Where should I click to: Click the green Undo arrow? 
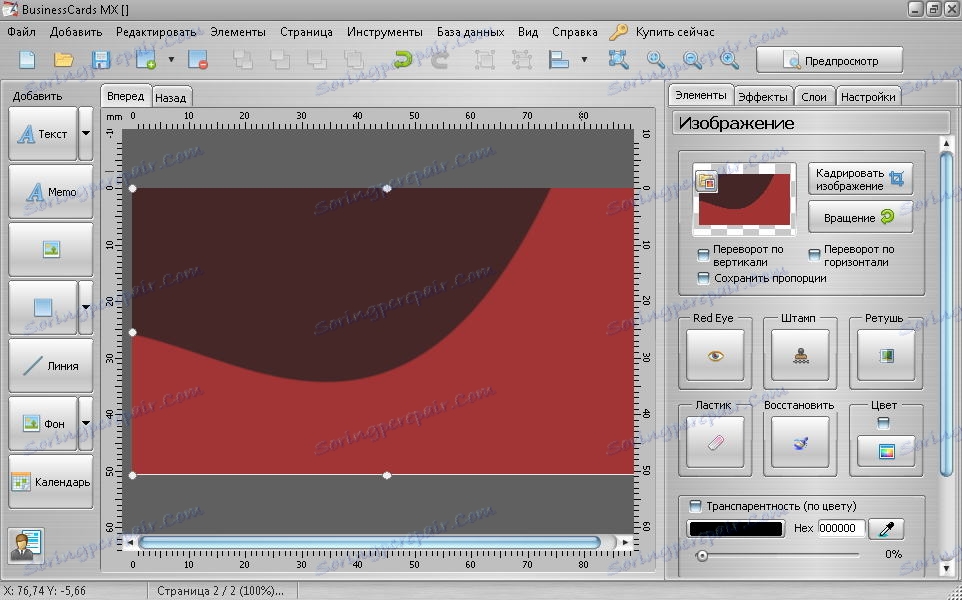[x=403, y=60]
